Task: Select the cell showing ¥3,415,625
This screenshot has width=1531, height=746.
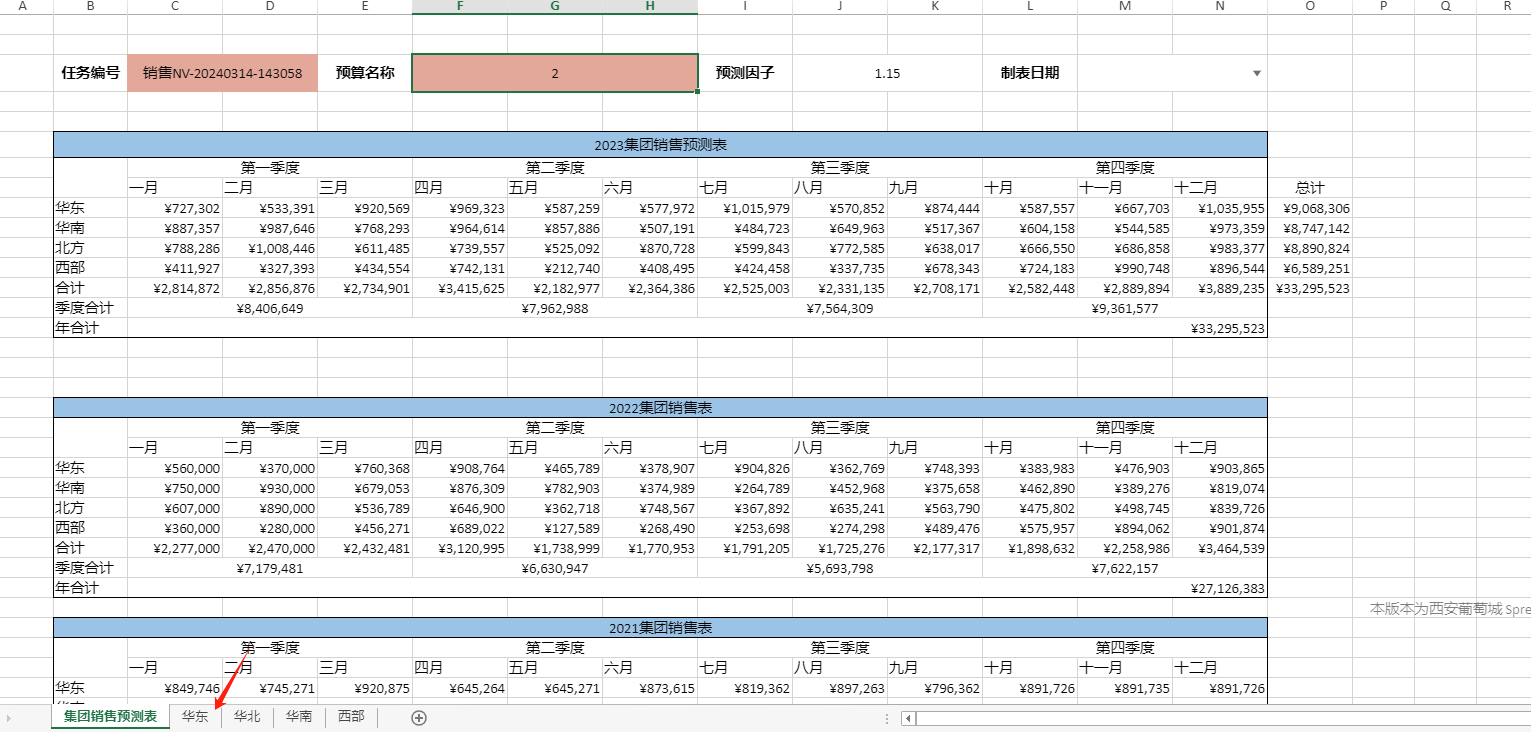Action: click(460, 289)
